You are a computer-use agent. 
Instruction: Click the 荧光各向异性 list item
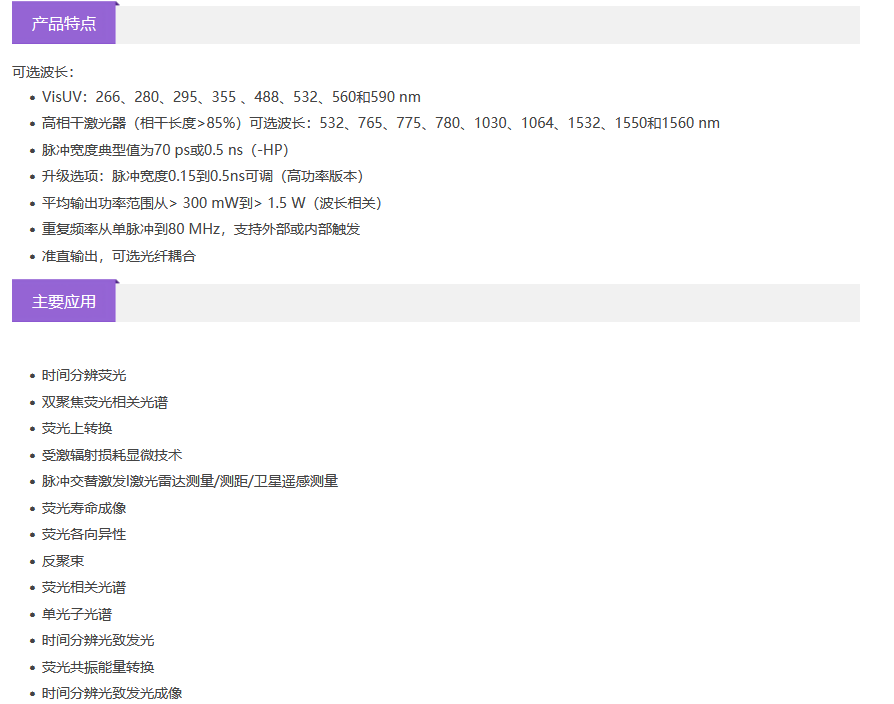click(x=84, y=534)
